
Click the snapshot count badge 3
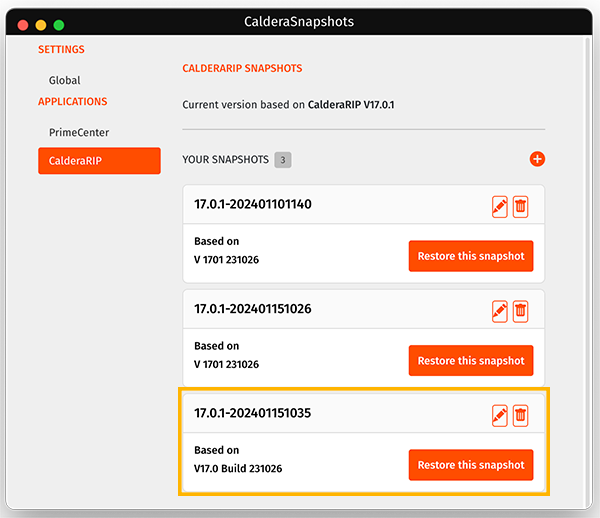point(282,160)
